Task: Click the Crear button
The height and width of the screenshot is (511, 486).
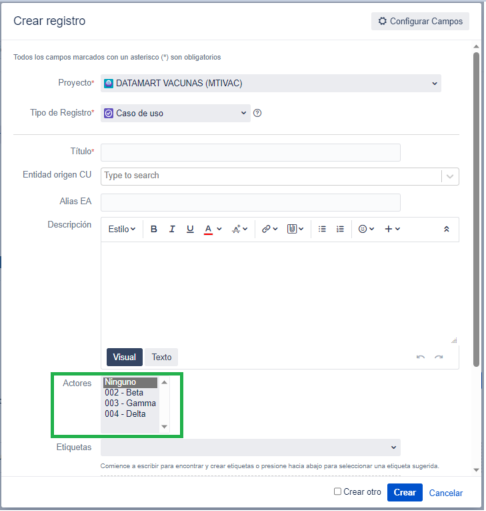Action: [x=405, y=492]
